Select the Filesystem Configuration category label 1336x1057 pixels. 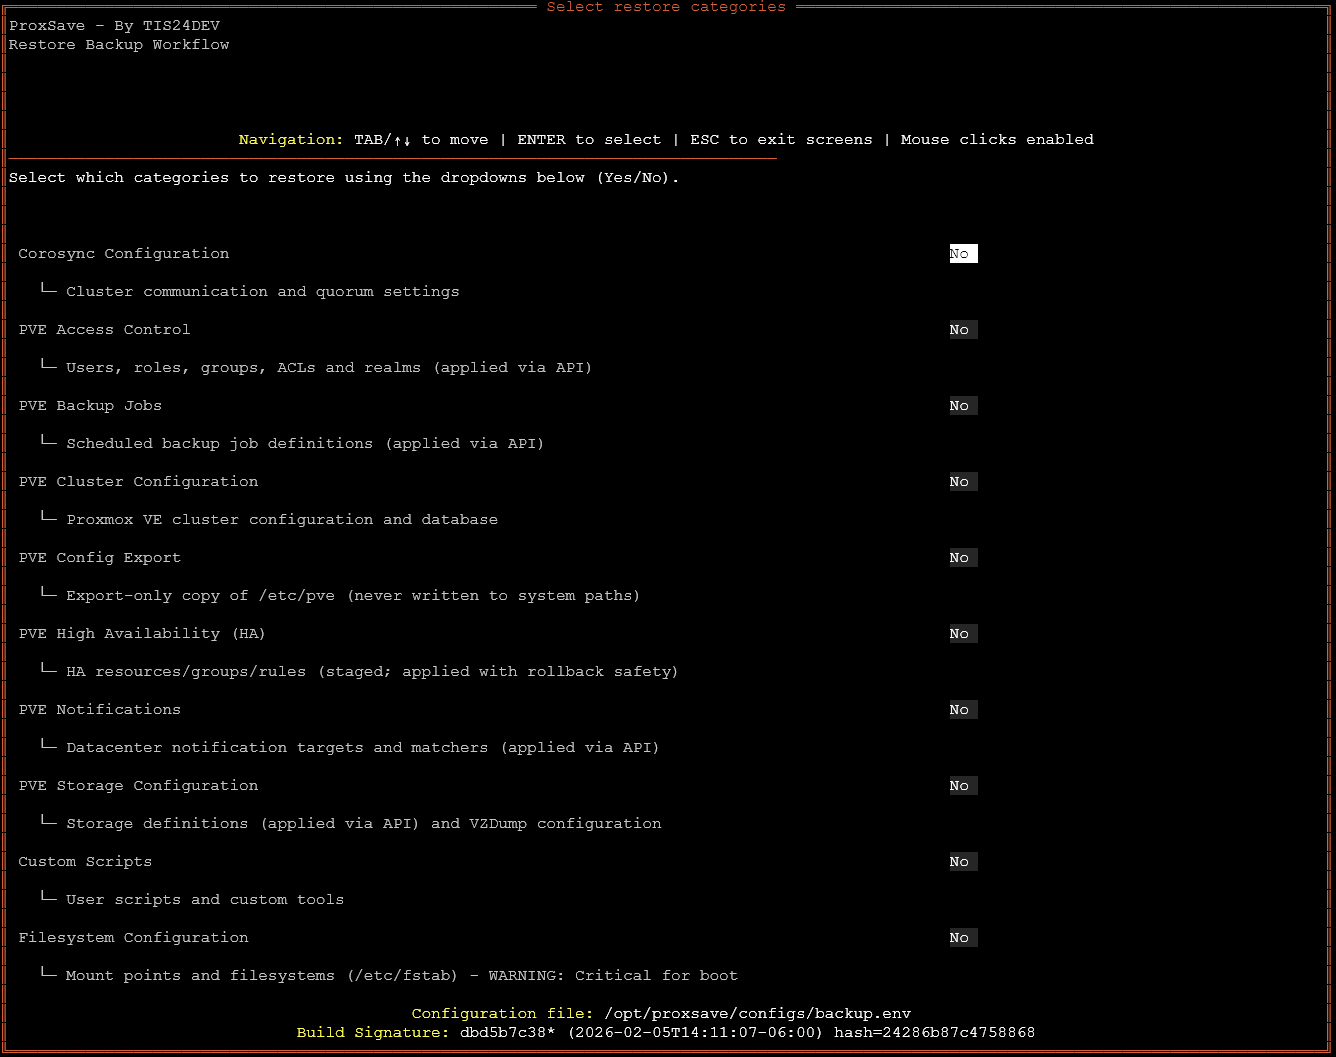[x=133, y=937]
